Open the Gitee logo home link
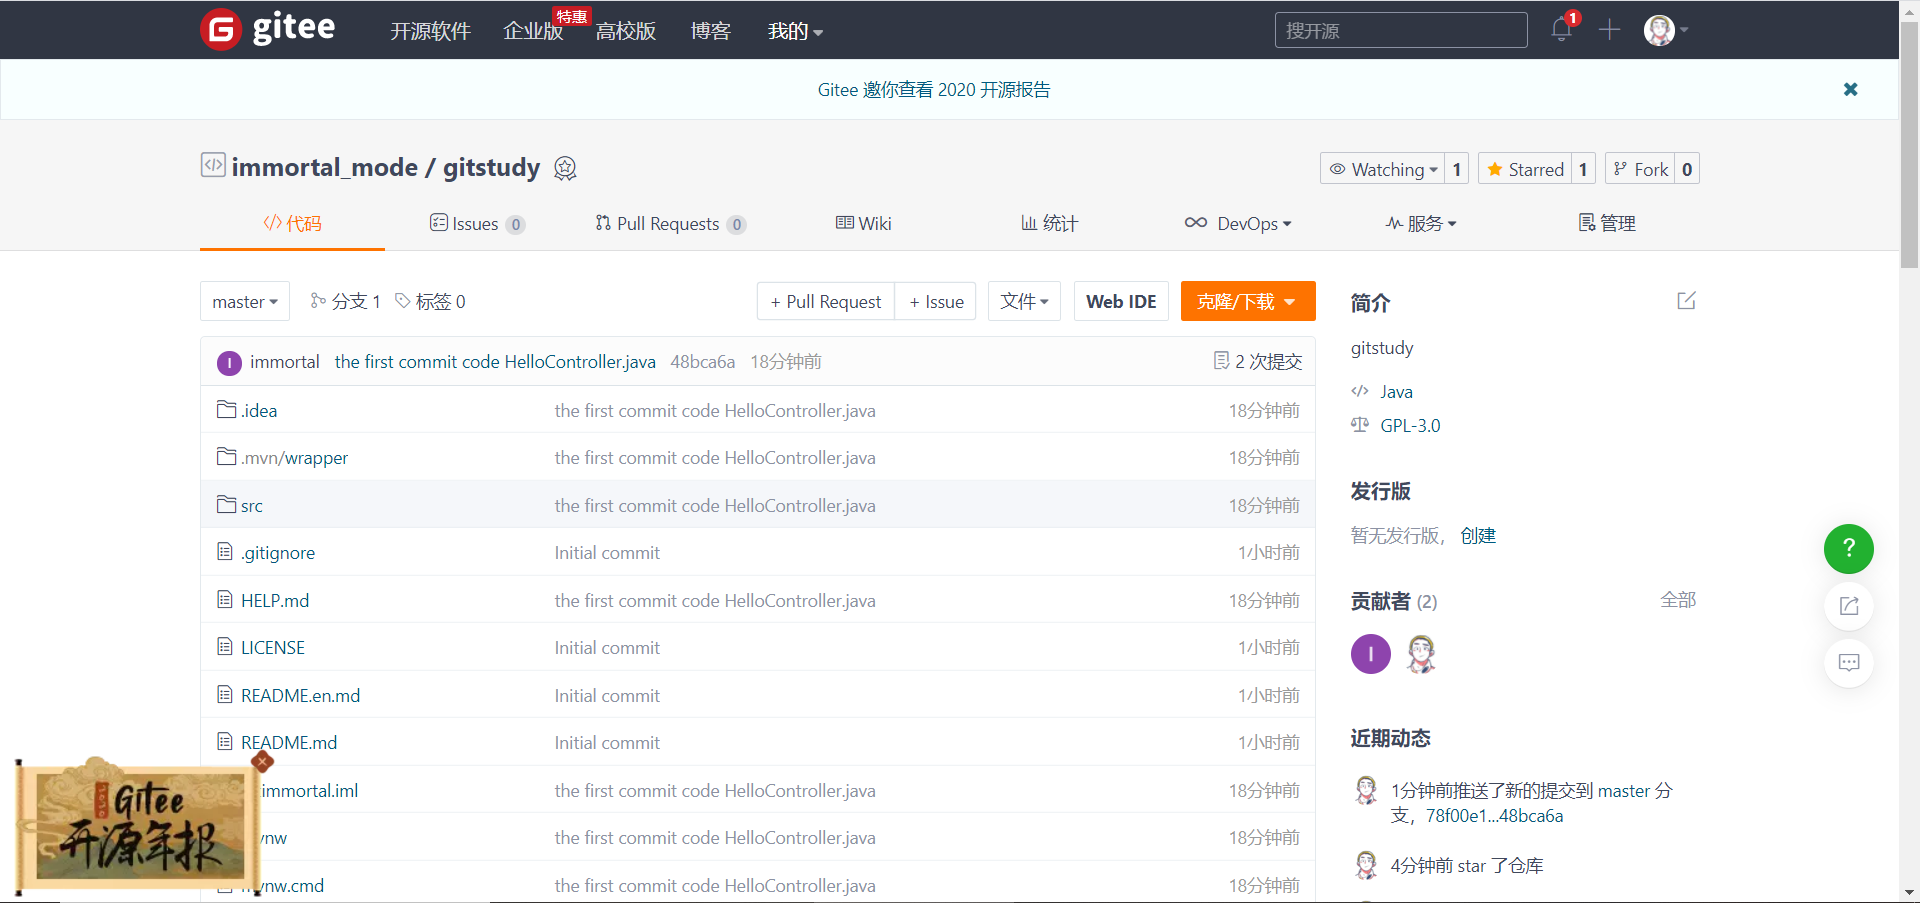The image size is (1920, 903). pyautogui.click(x=268, y=29)
